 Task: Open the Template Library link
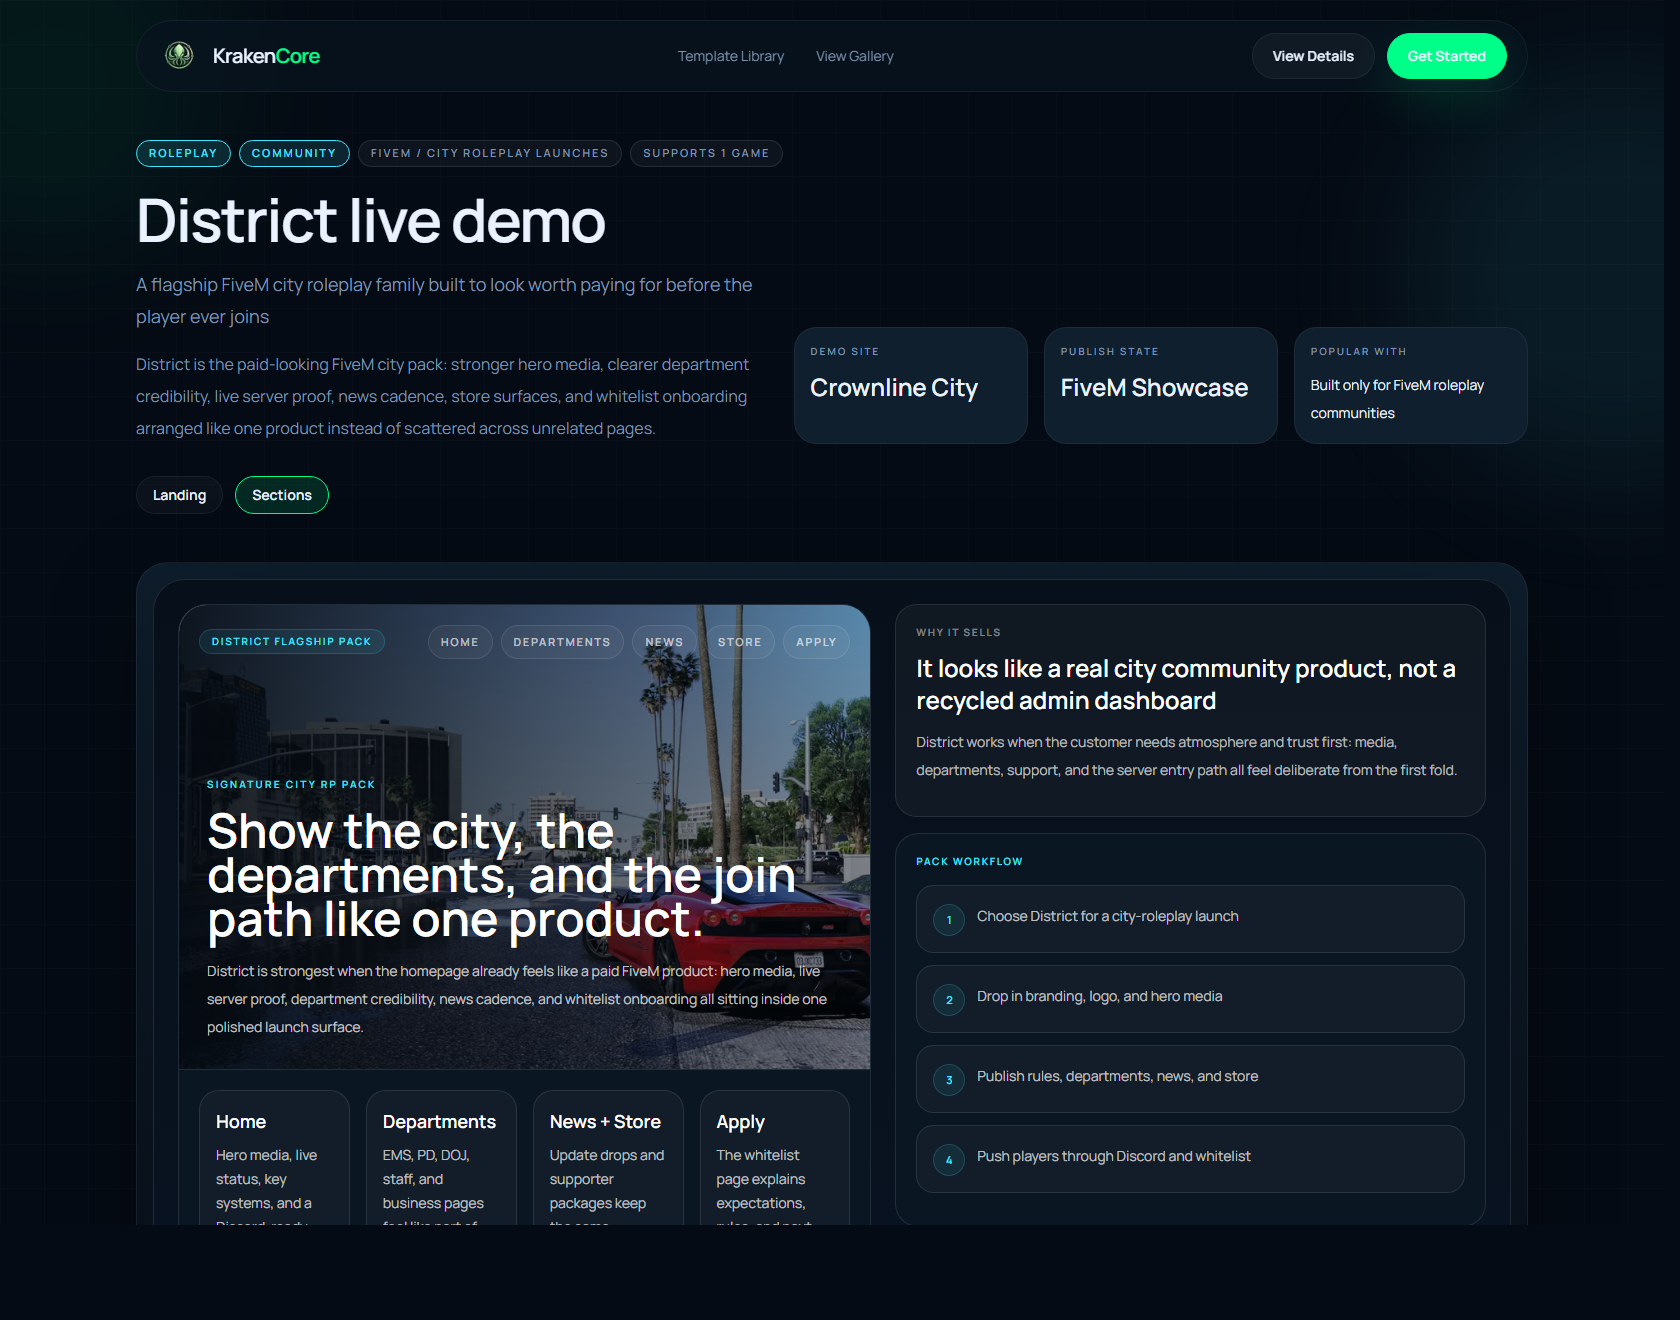731,56
